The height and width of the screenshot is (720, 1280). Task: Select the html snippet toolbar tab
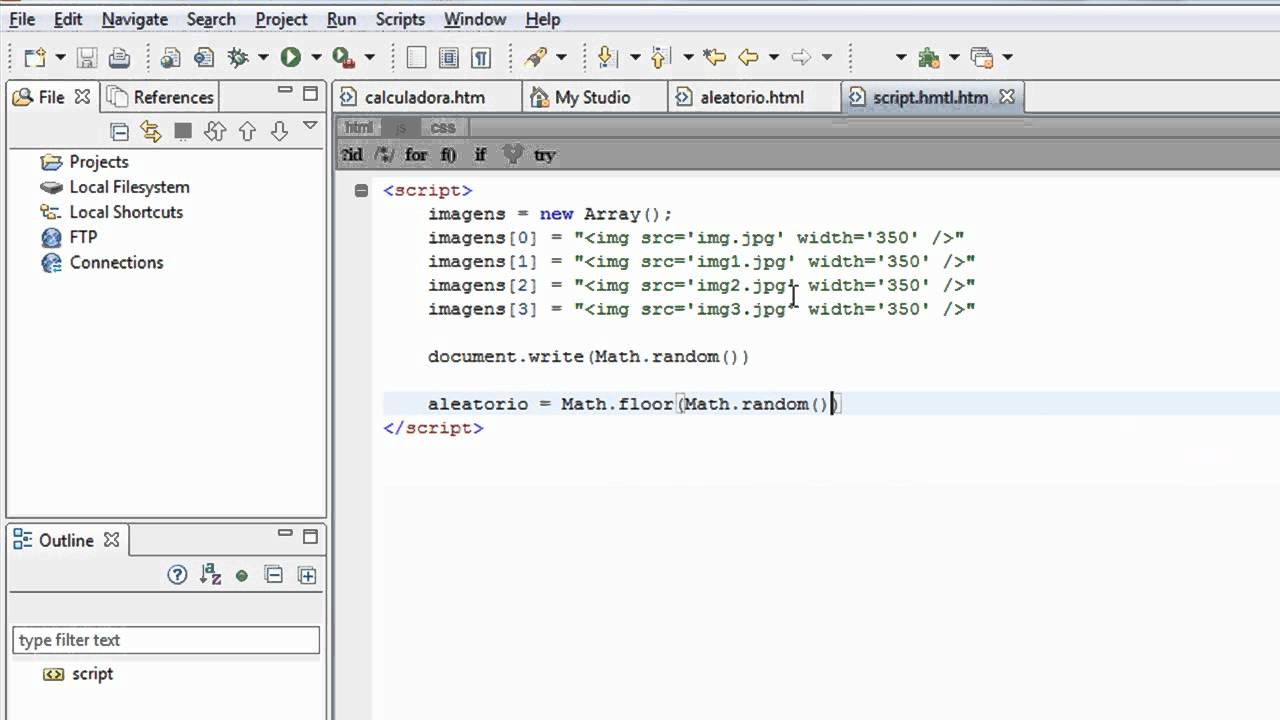click(358, 127)
